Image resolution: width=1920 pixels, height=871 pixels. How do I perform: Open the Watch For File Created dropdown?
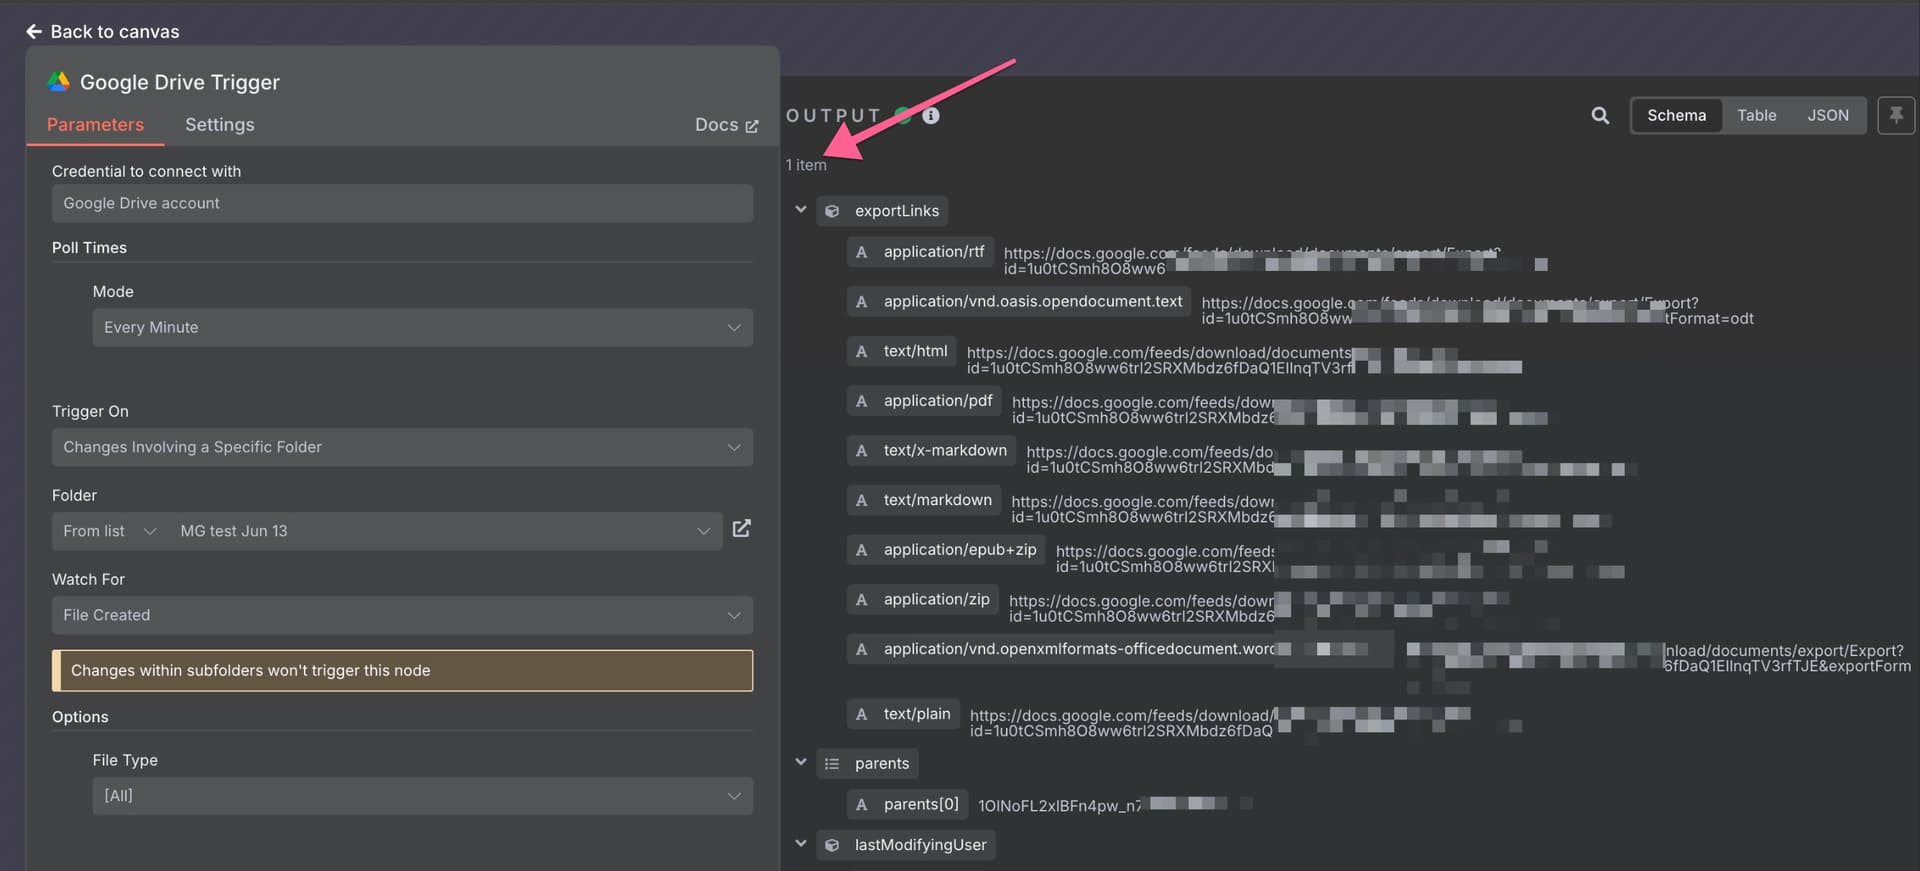pyautogui.click(x=402, y=615)
